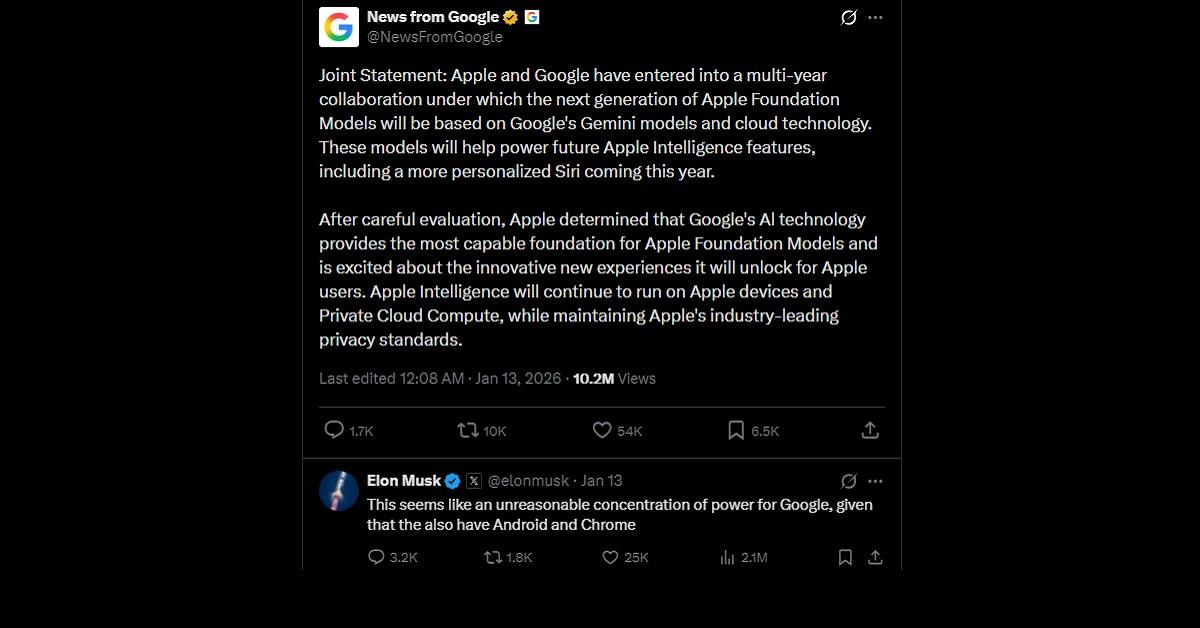Share Elon Musk's reply
Viewport: 1200px width, 628px height.
click(x=875, y=557)
